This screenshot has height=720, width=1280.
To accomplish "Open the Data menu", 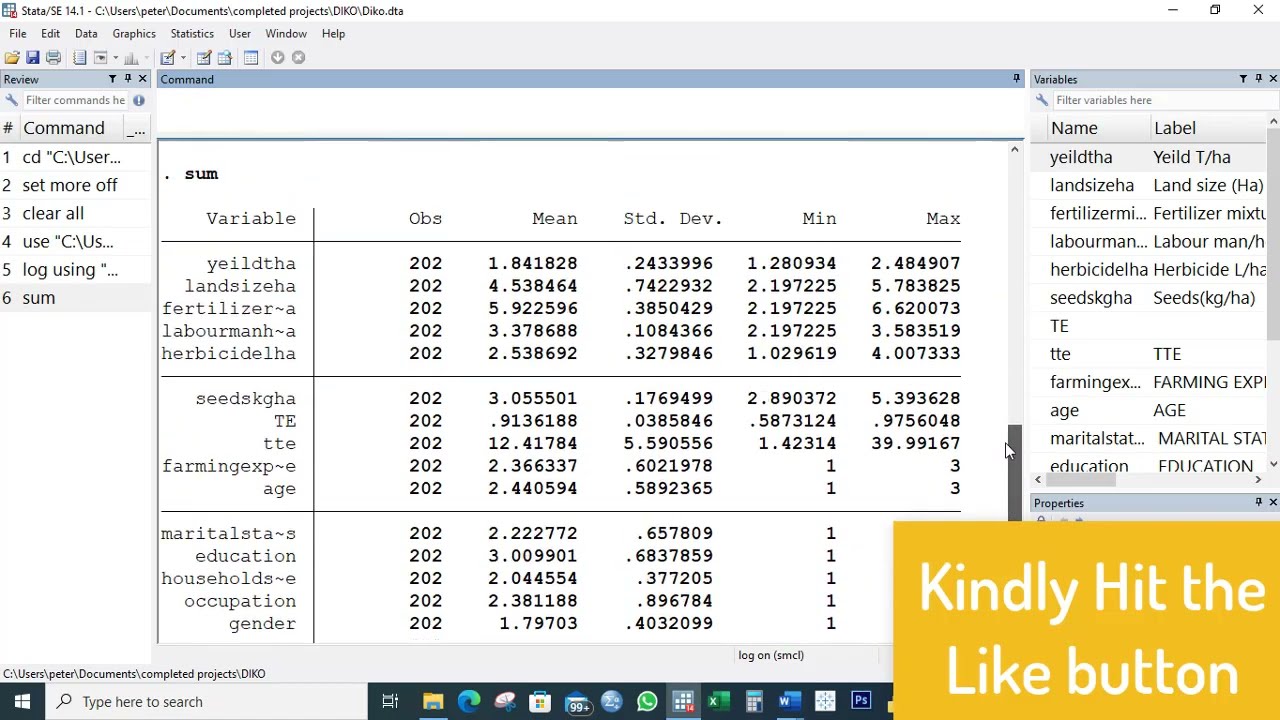I will click(86, 33).
